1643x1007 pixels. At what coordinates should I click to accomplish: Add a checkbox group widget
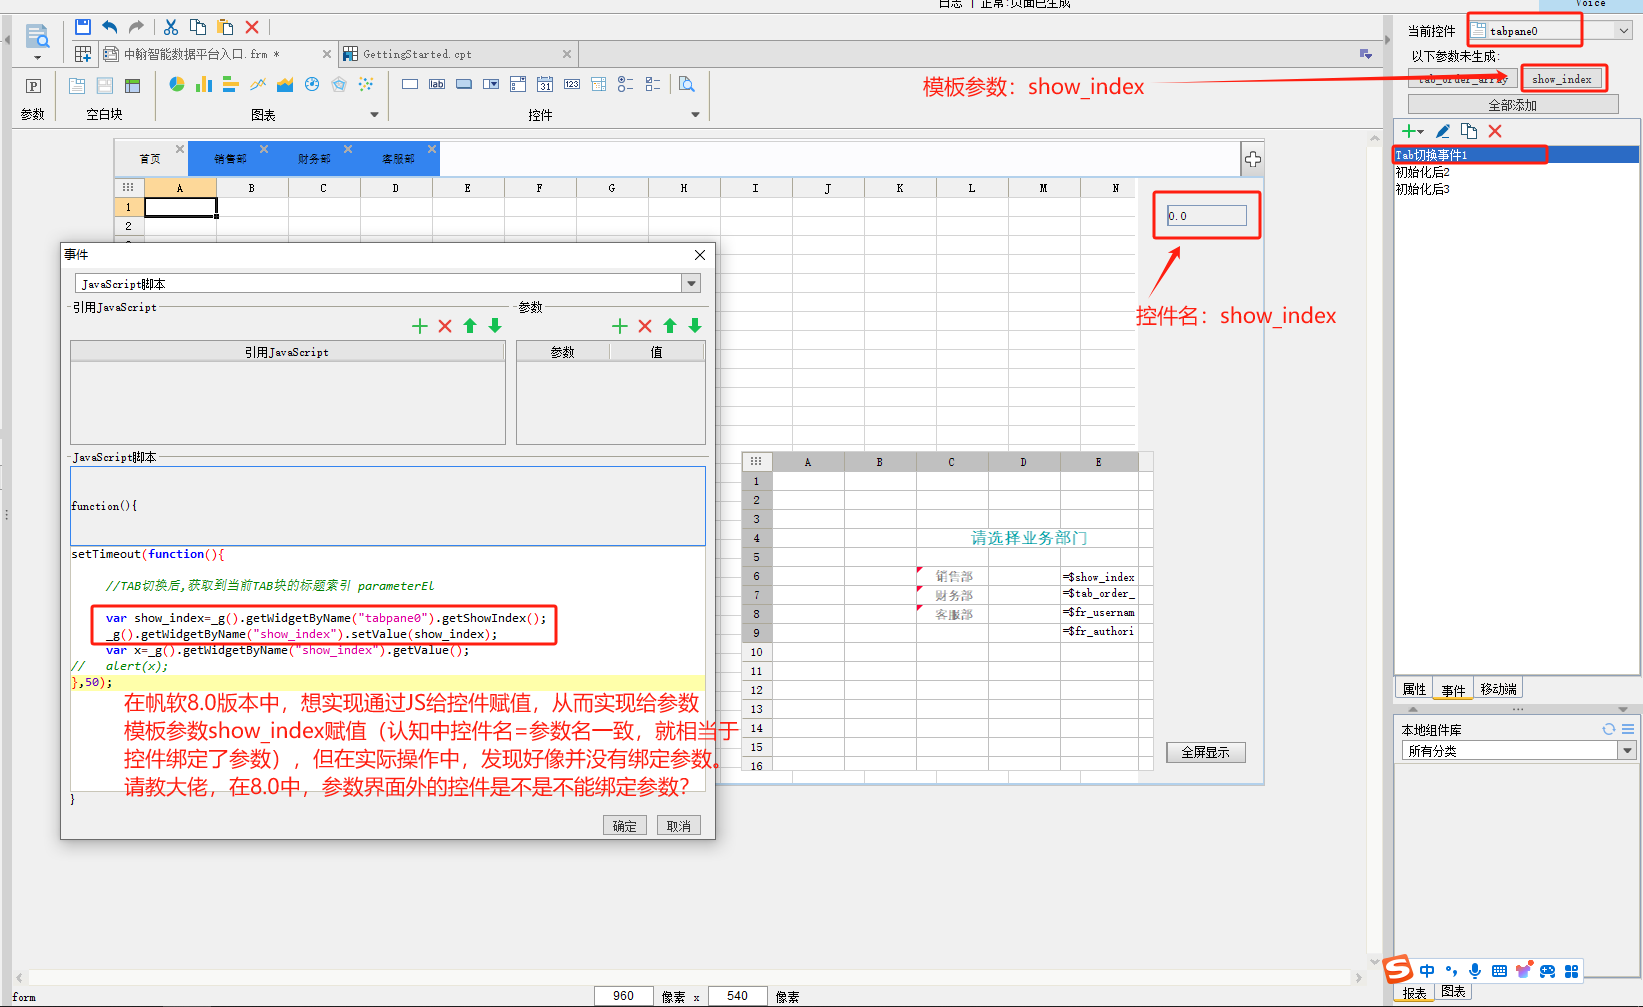653,85
